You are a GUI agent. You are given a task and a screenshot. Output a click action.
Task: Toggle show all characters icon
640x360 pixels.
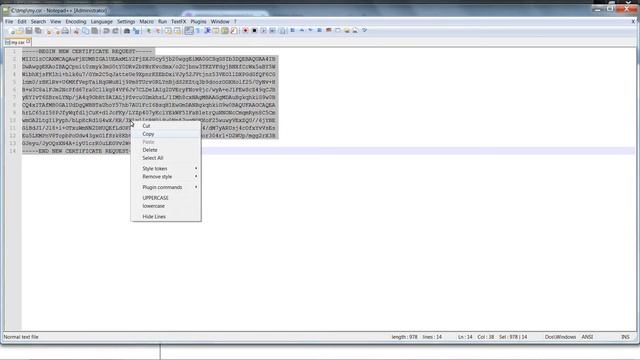click(198, 31)
